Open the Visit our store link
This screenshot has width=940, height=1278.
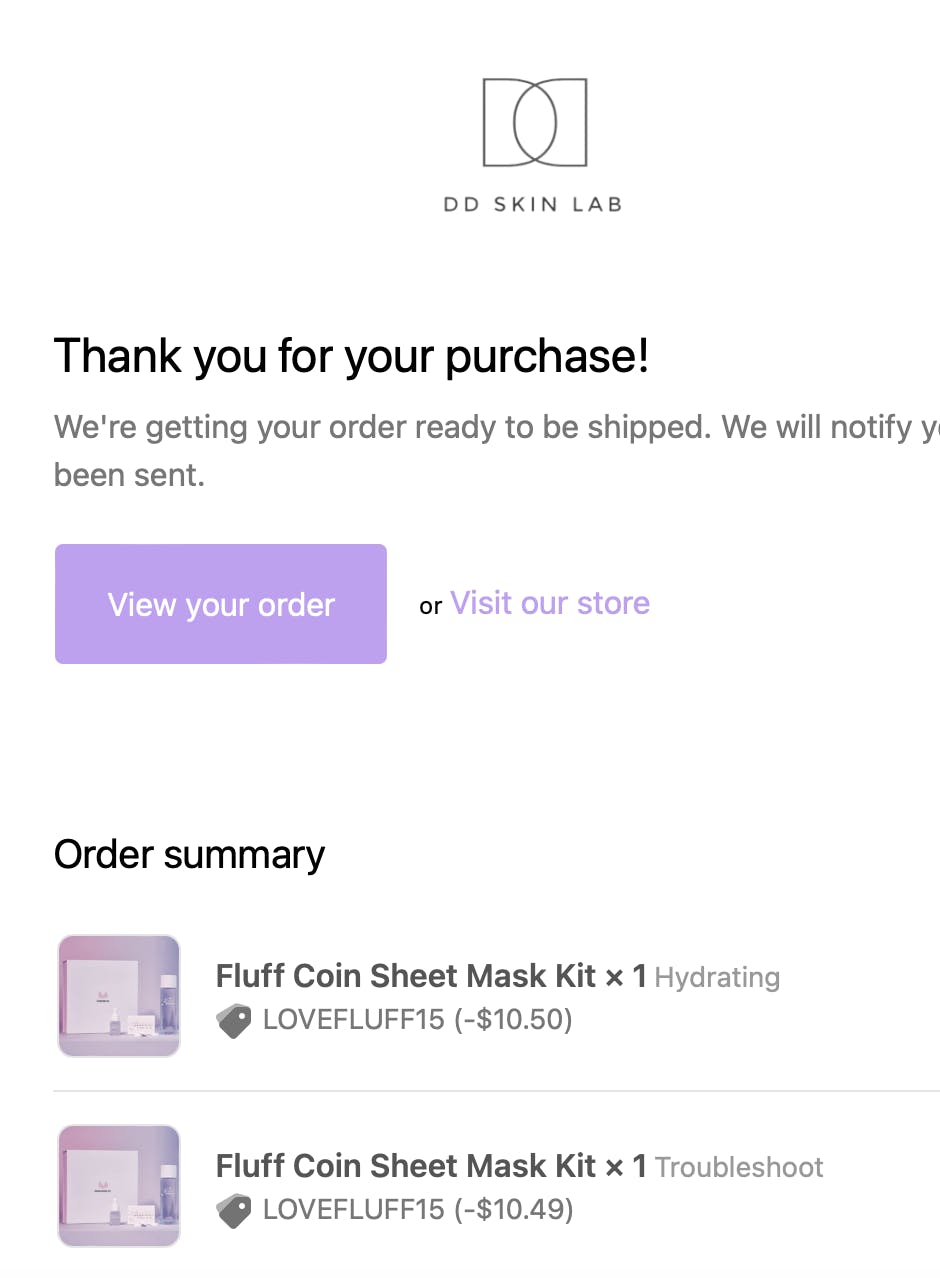(x=549, y=603)
